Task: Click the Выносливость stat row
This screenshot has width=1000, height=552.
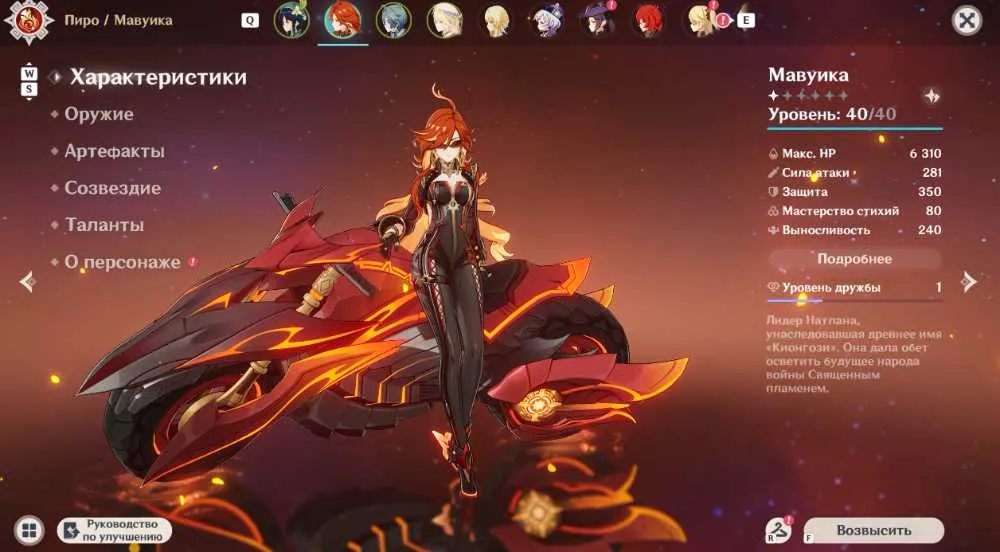Action: point(855,229)
